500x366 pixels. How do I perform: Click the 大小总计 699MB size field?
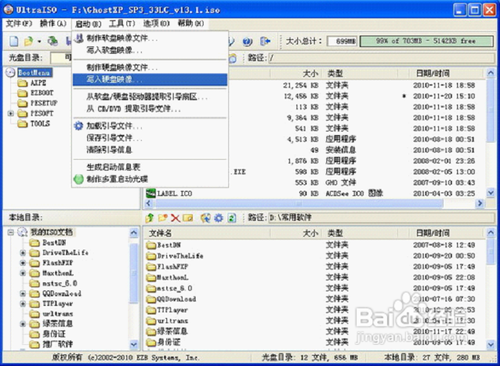pyautogui.click(x=342, y=41)
